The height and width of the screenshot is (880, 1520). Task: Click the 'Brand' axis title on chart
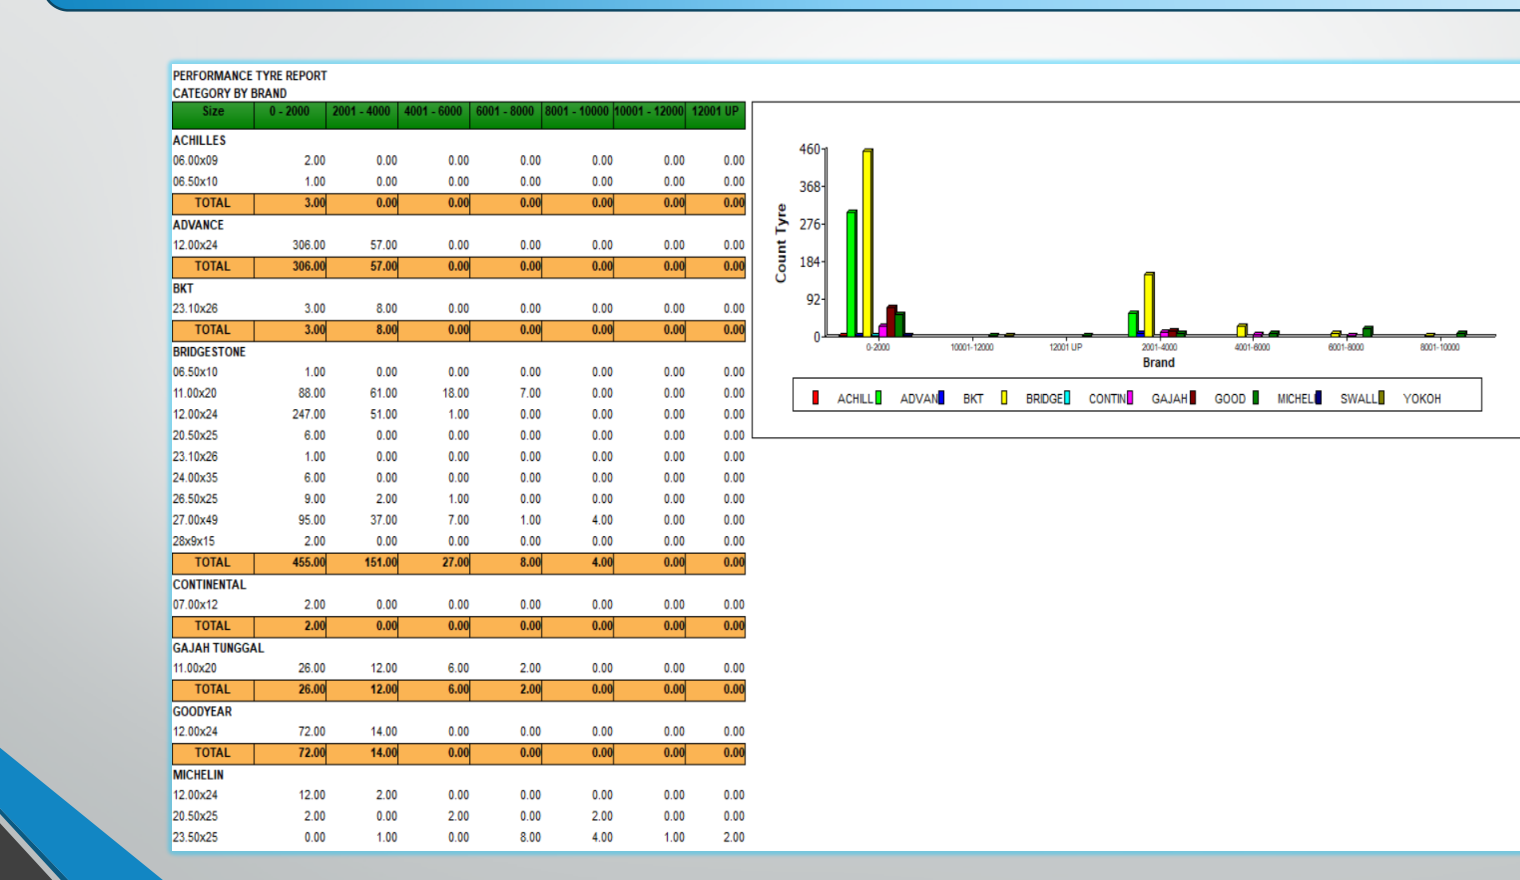pos(1159,363)
